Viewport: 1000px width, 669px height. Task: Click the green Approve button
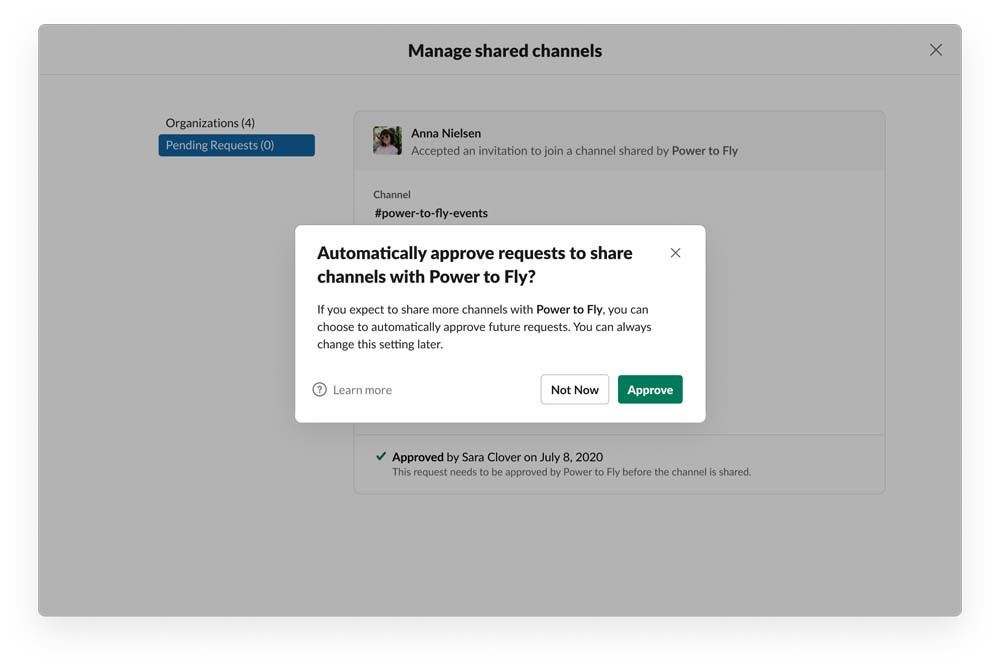[x=650, y=390]
